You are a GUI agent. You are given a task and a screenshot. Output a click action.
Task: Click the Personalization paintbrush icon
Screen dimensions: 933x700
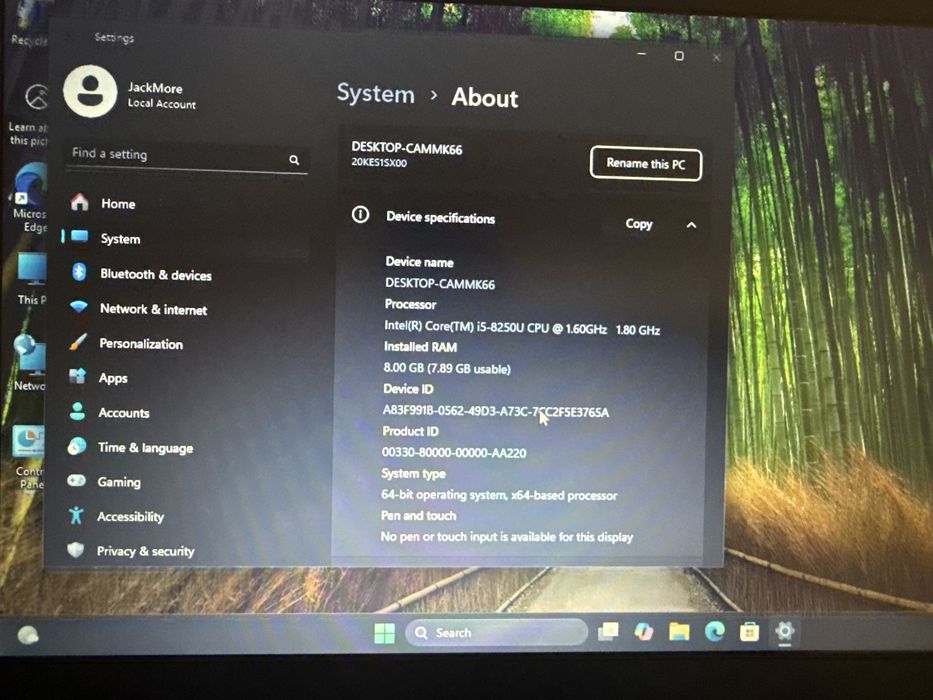coord(78,342)
